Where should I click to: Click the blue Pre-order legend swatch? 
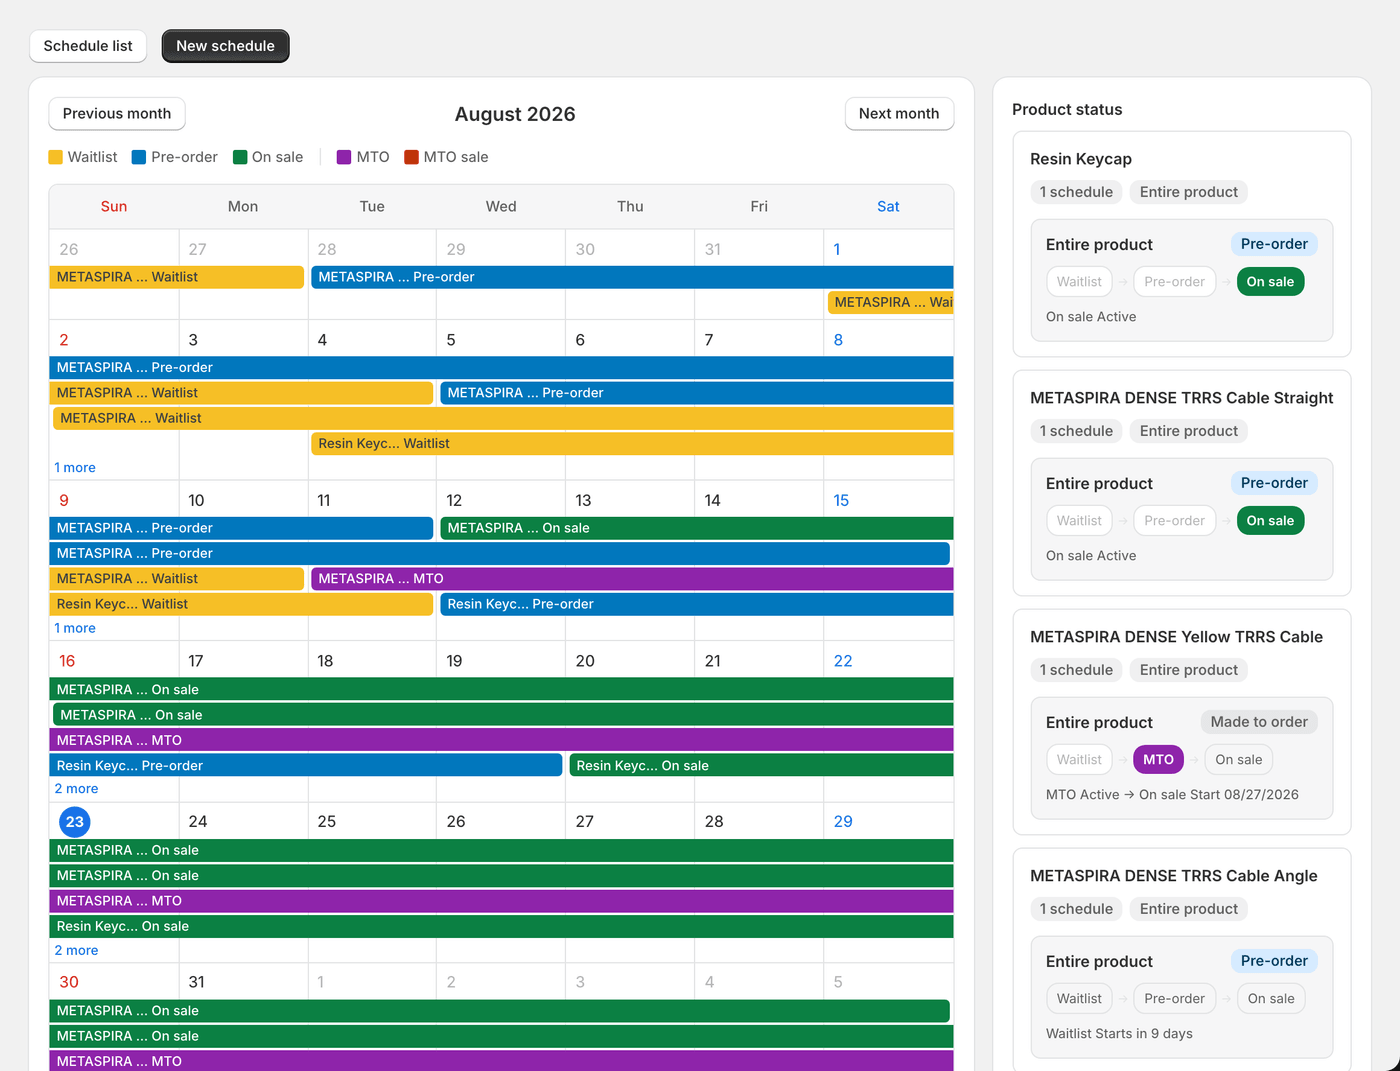(x=139, y=157)
